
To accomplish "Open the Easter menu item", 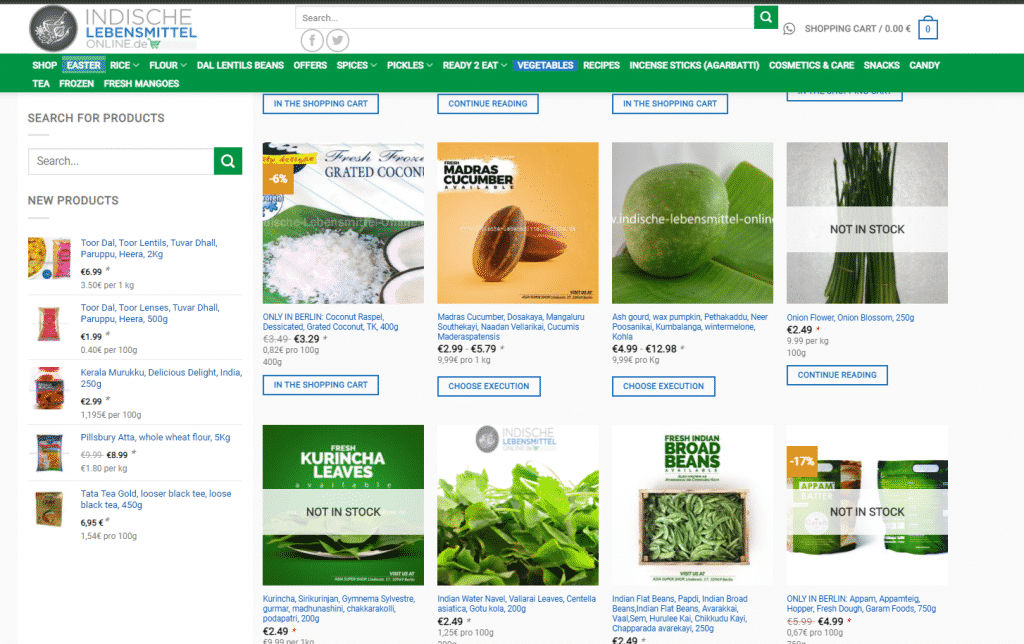I will click(84, 65).
